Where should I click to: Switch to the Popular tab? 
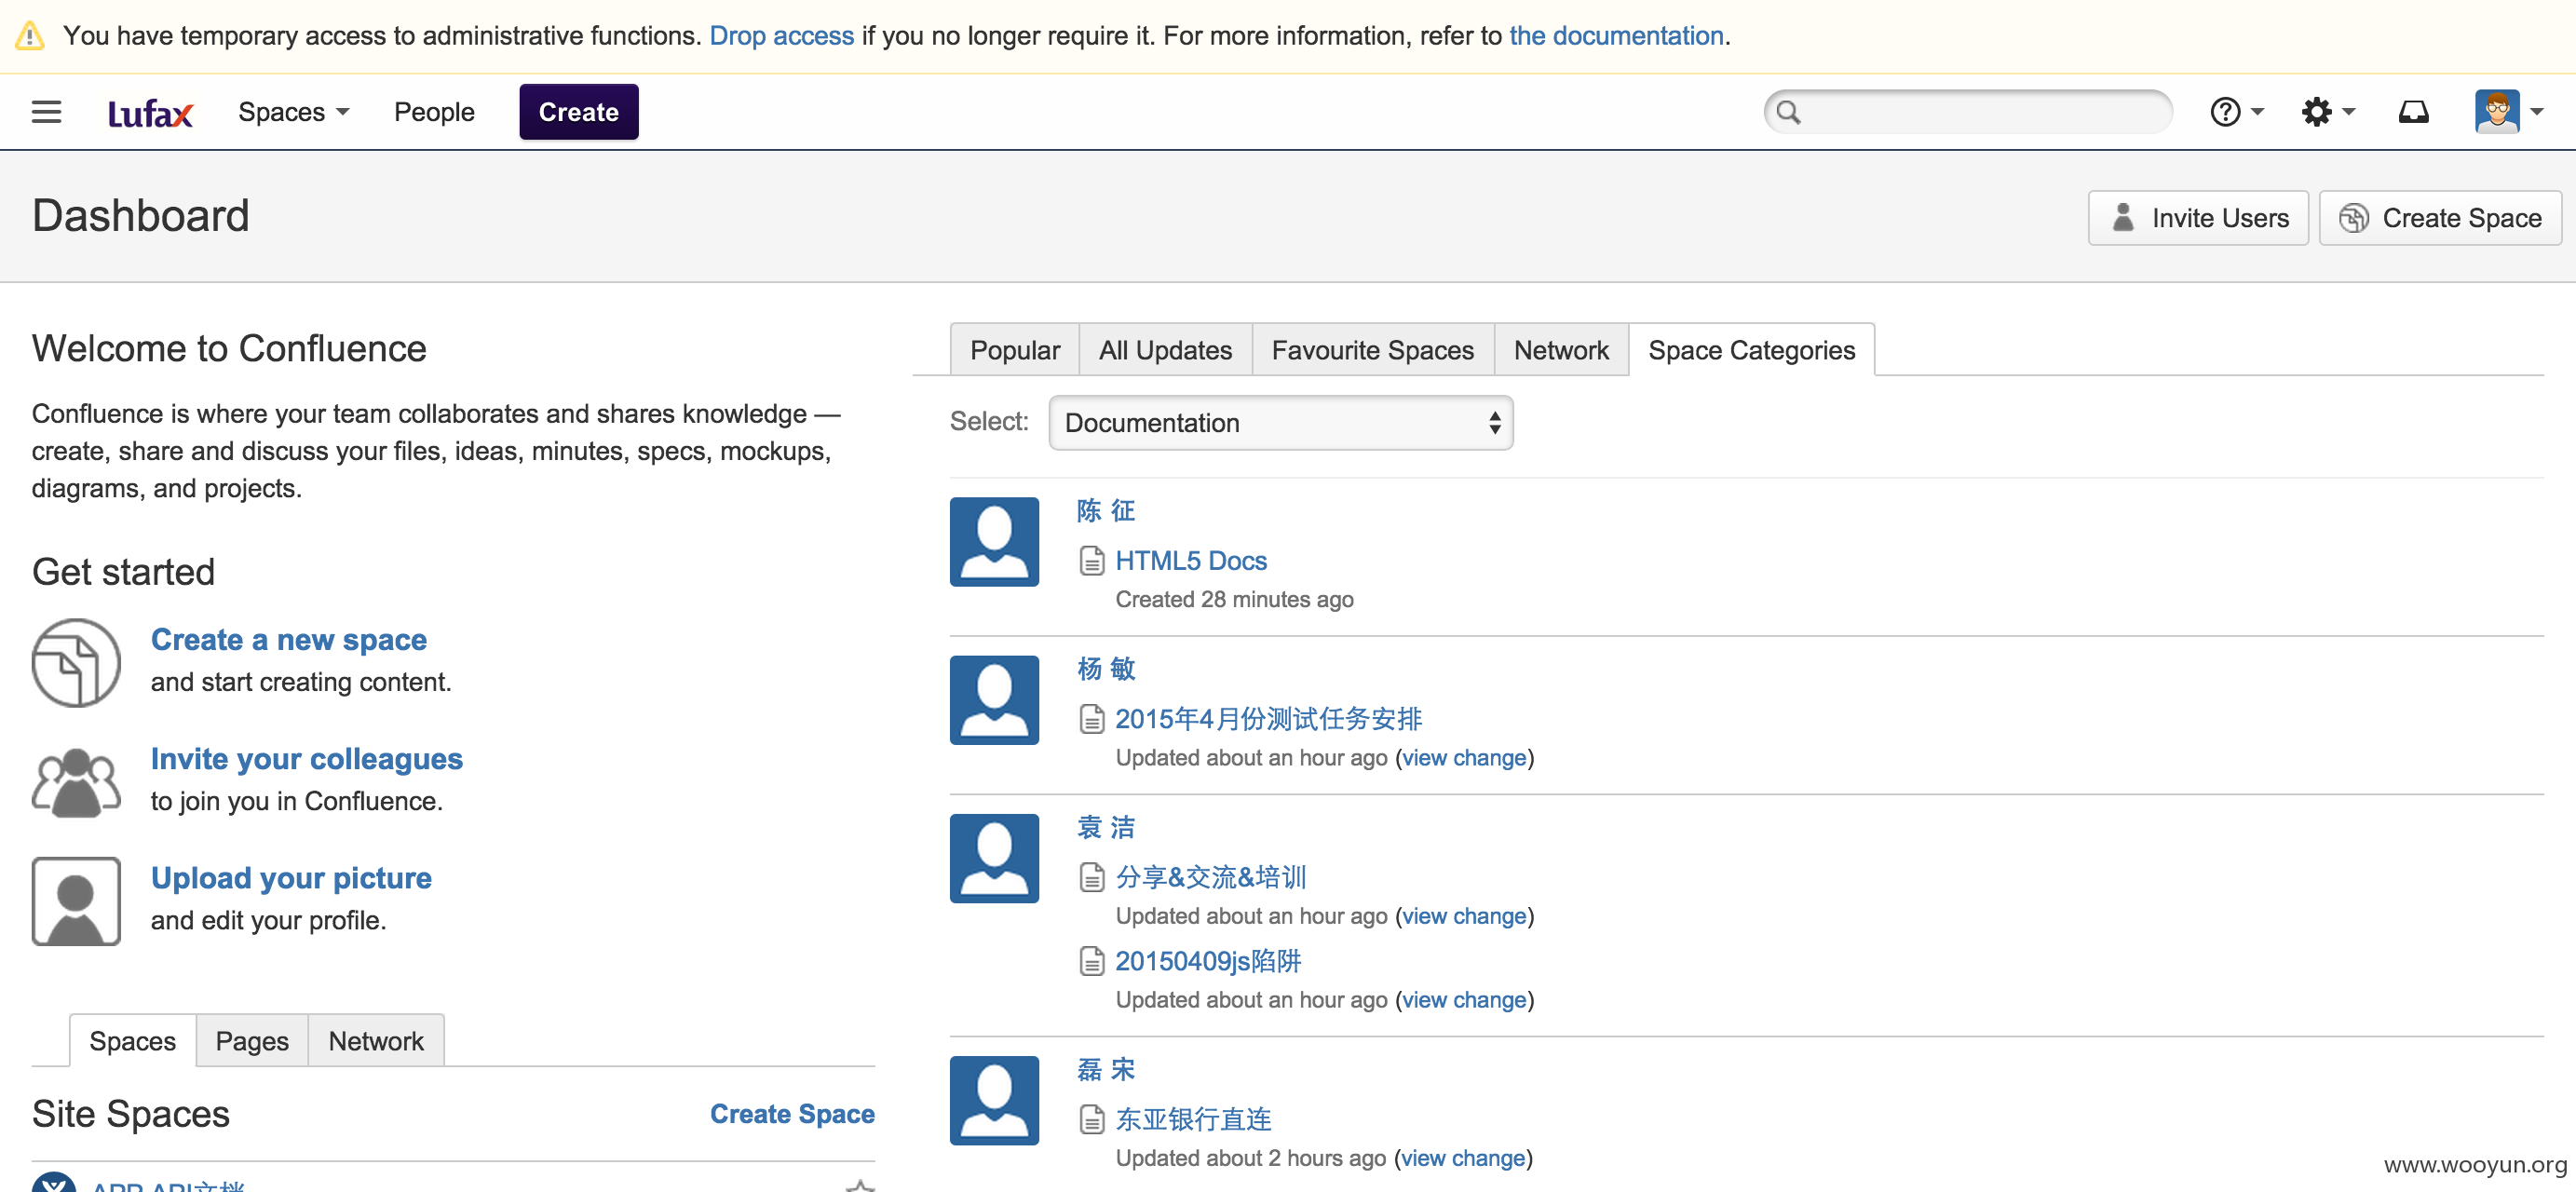(1015, 350)
